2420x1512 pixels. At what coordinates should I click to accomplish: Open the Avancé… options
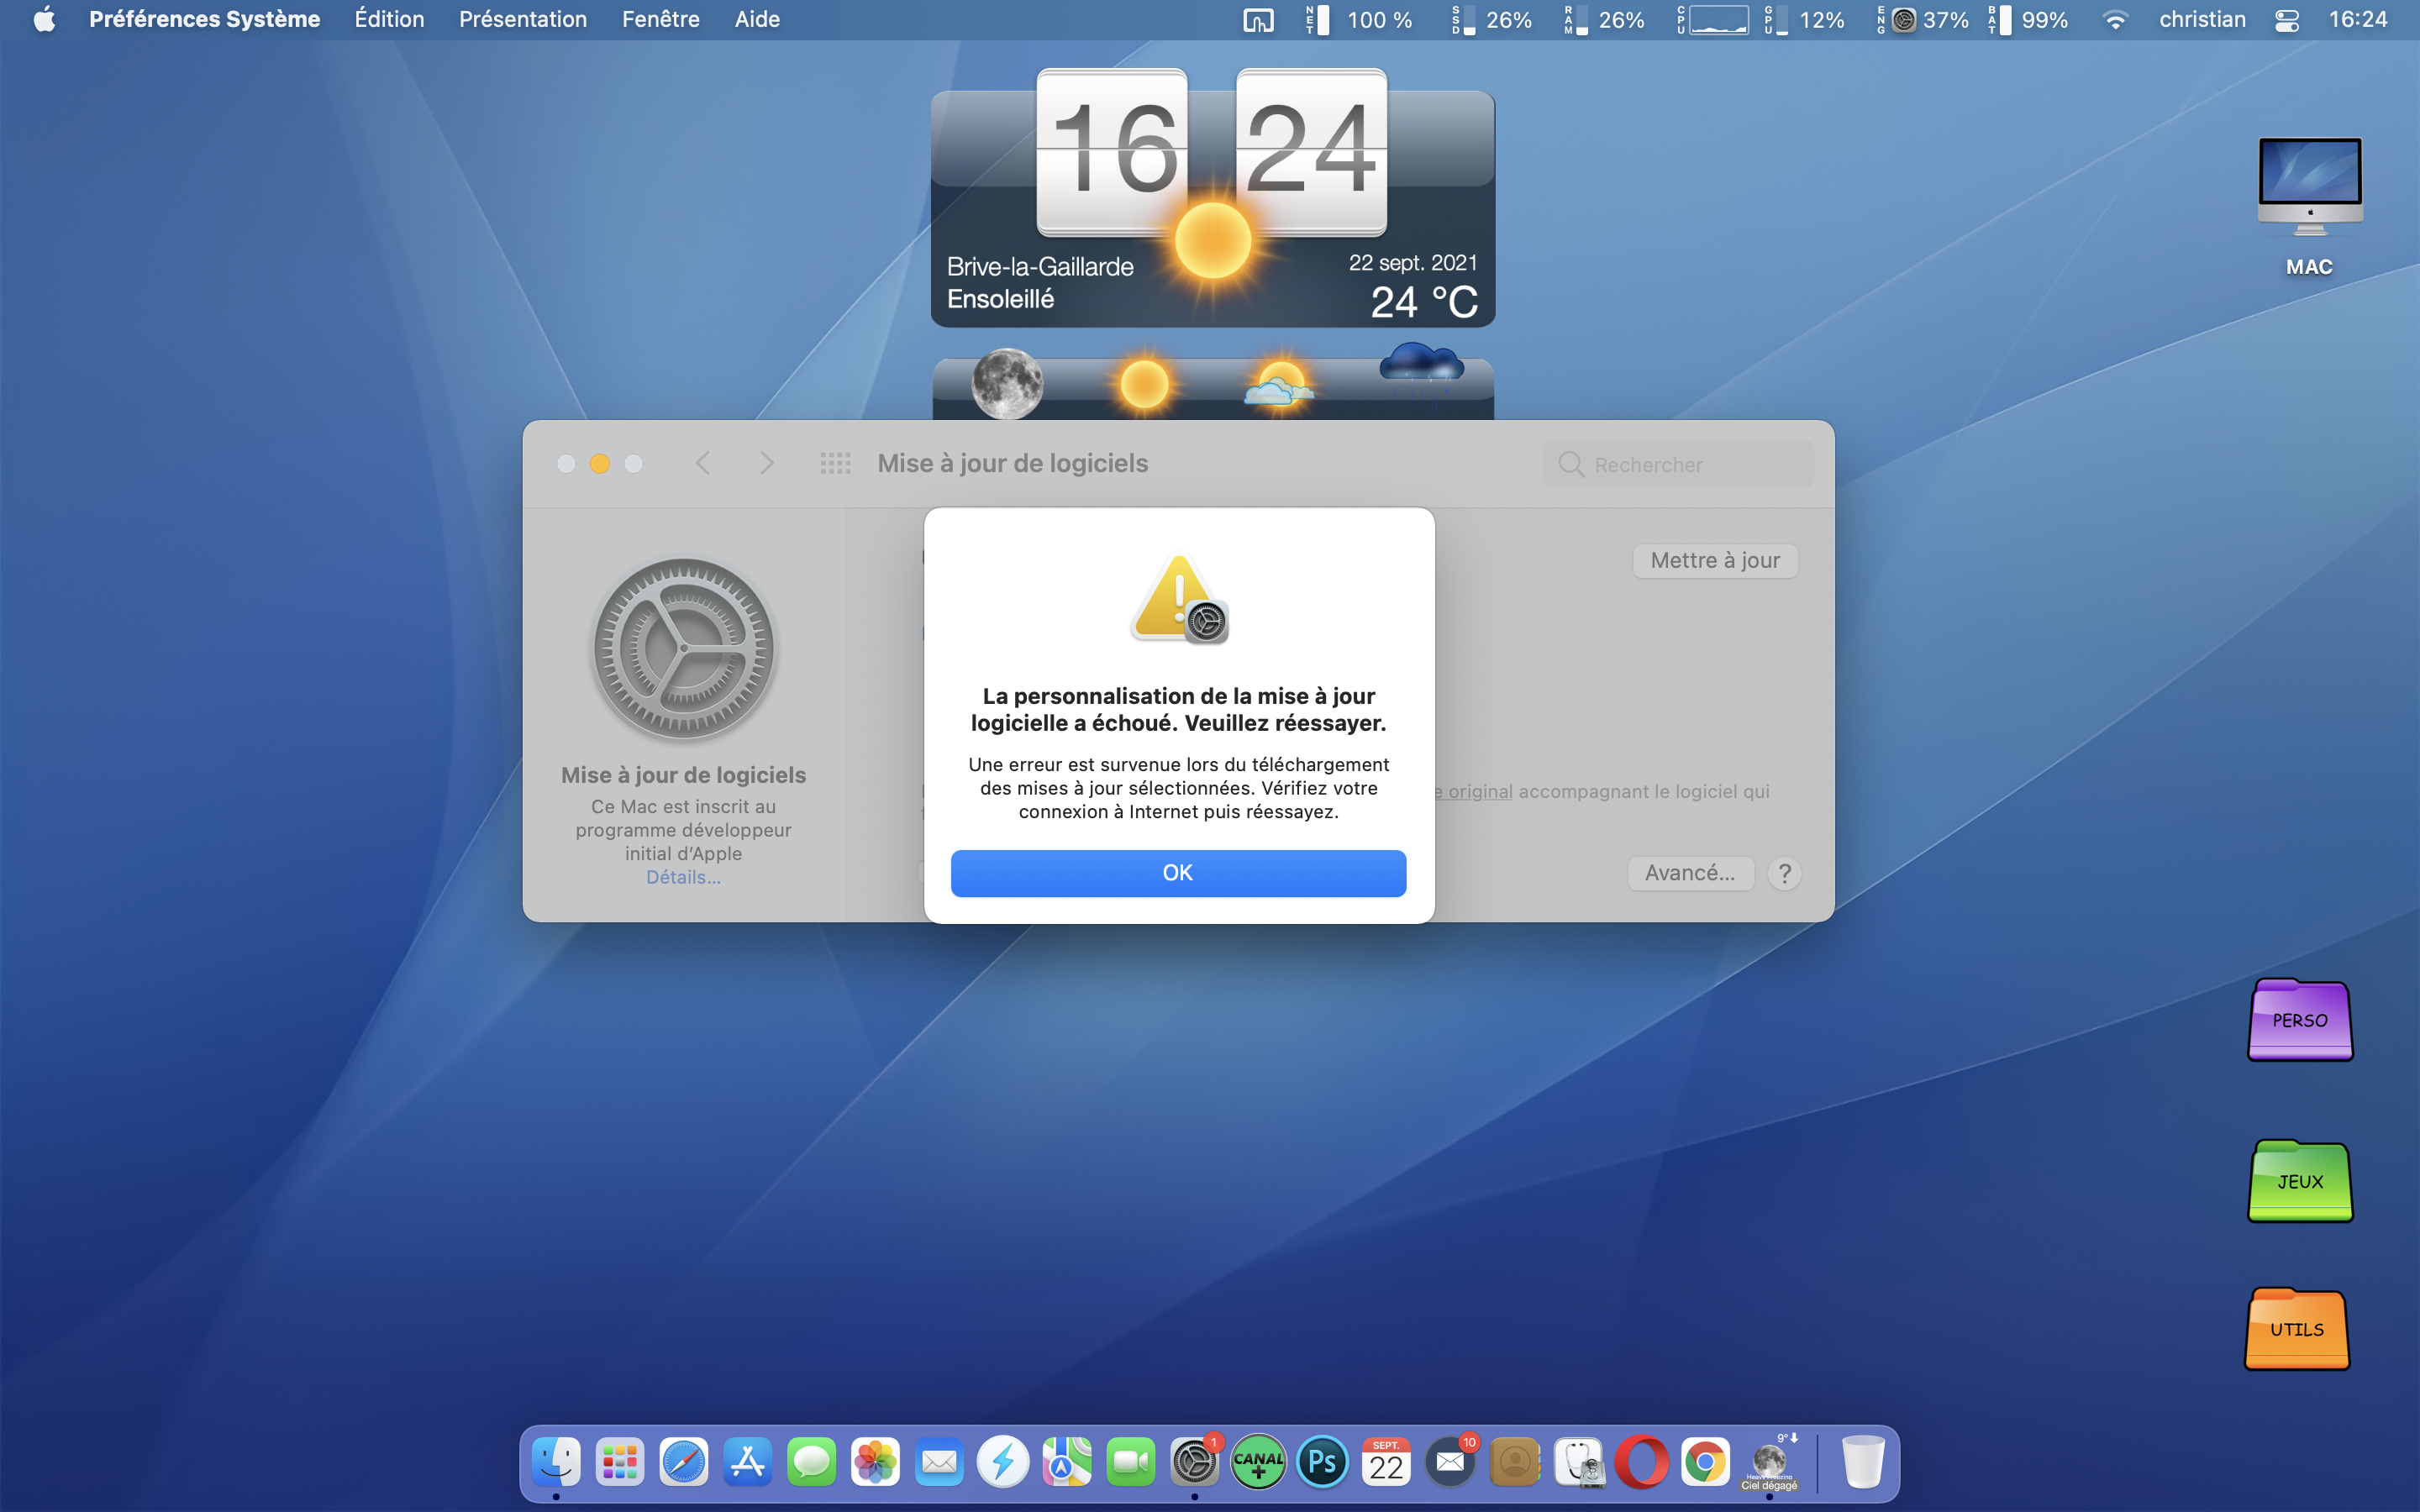(x=1690, y=873)
